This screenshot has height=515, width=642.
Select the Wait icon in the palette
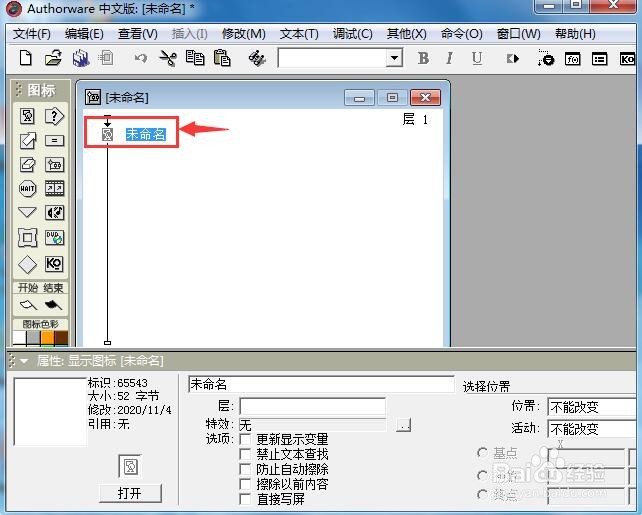(x=27, y=189)
